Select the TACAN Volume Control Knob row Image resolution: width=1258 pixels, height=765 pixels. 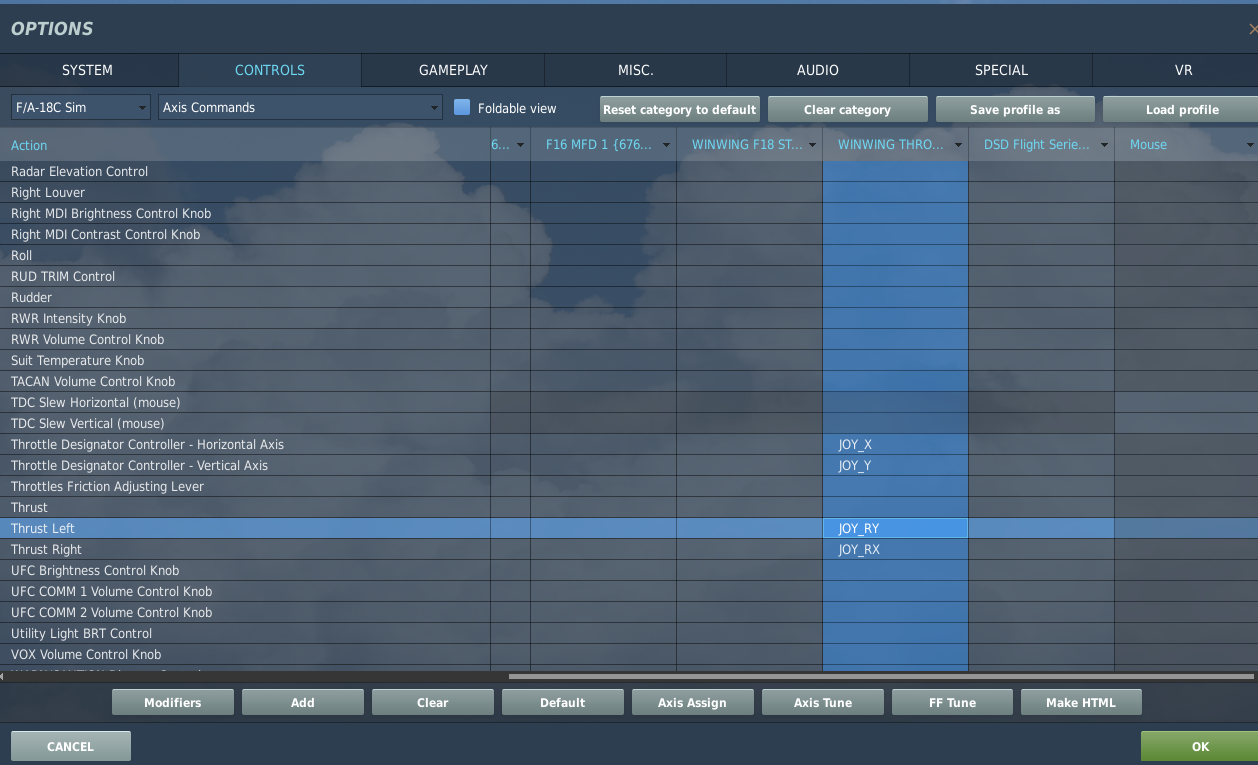coord(629,381)
